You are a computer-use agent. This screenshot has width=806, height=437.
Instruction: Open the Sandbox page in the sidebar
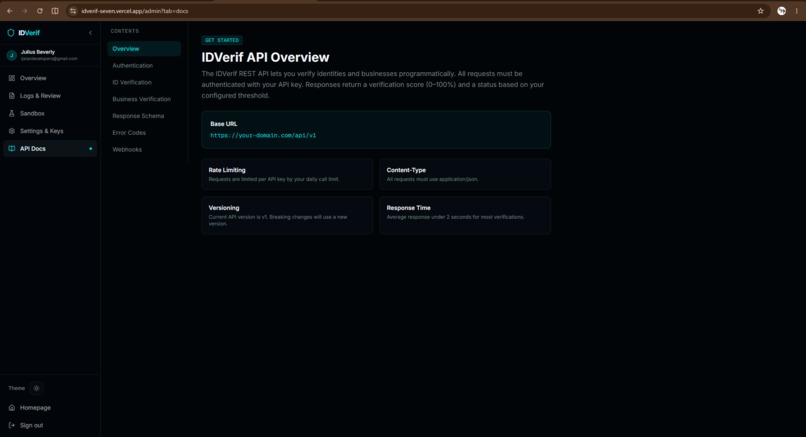(x=50, y=113)
